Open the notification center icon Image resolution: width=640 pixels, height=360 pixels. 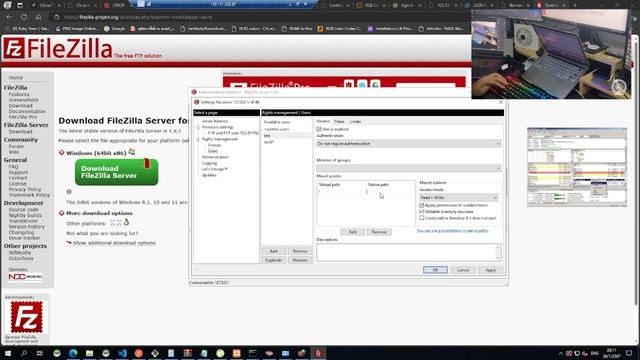point(629,353)
